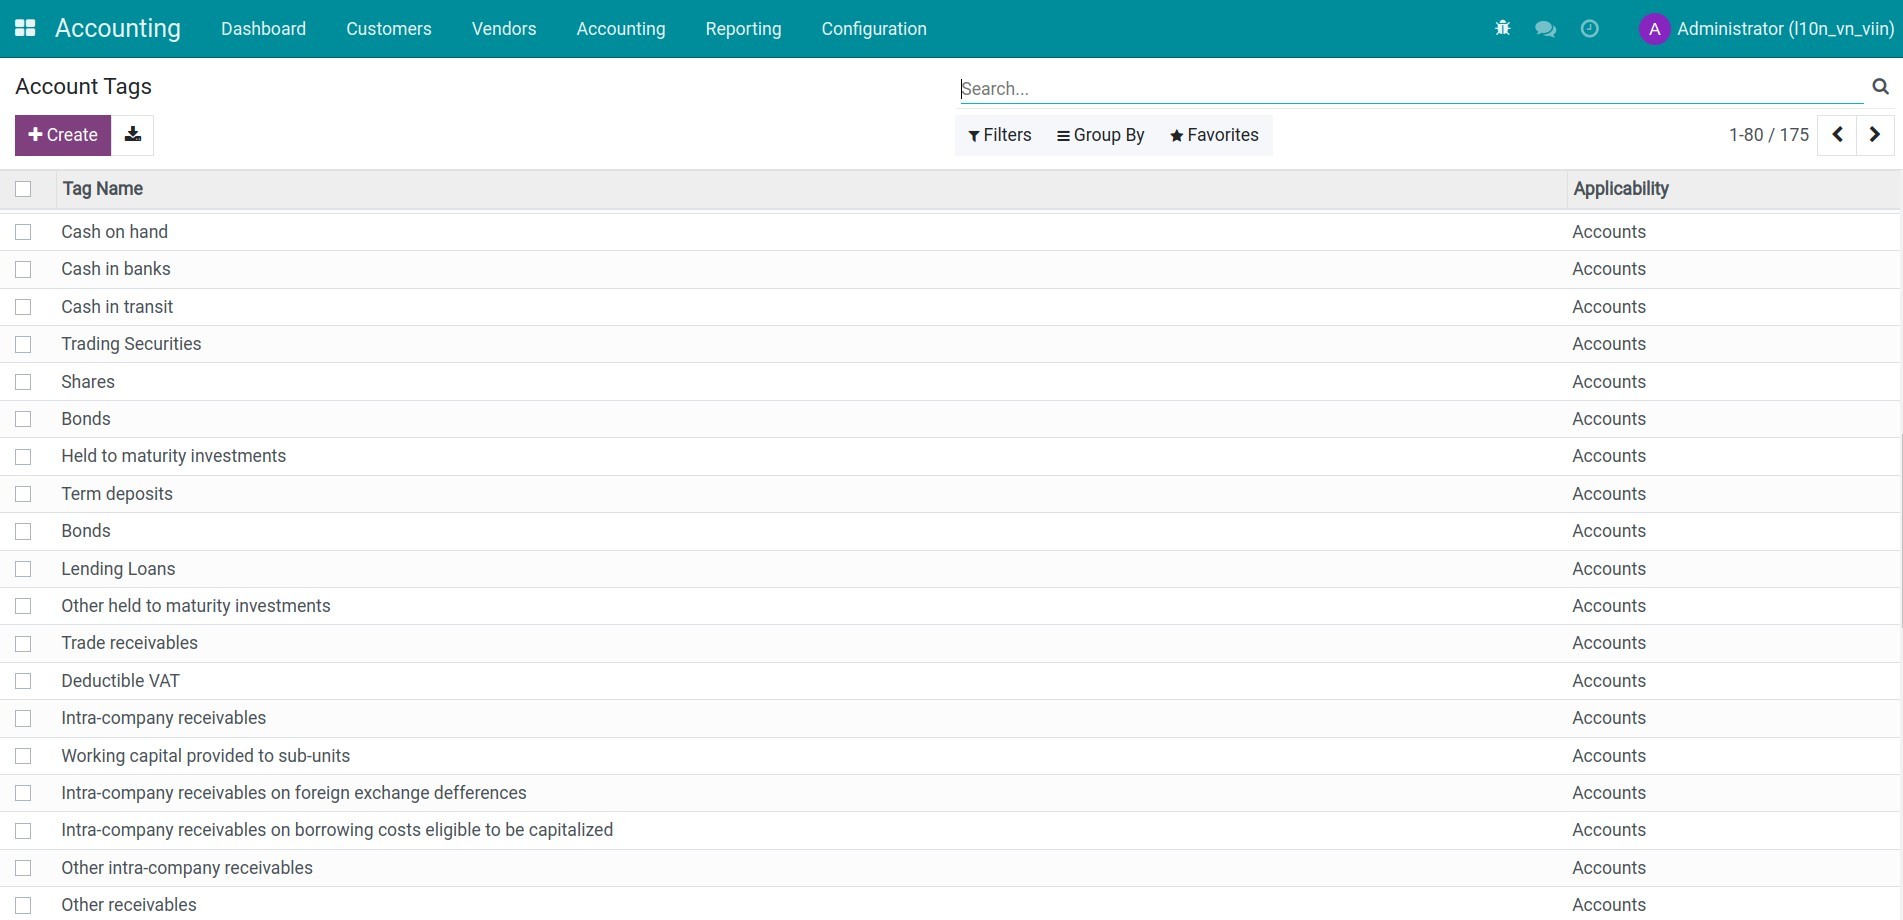Open the Configuration menu

(873, 29)
